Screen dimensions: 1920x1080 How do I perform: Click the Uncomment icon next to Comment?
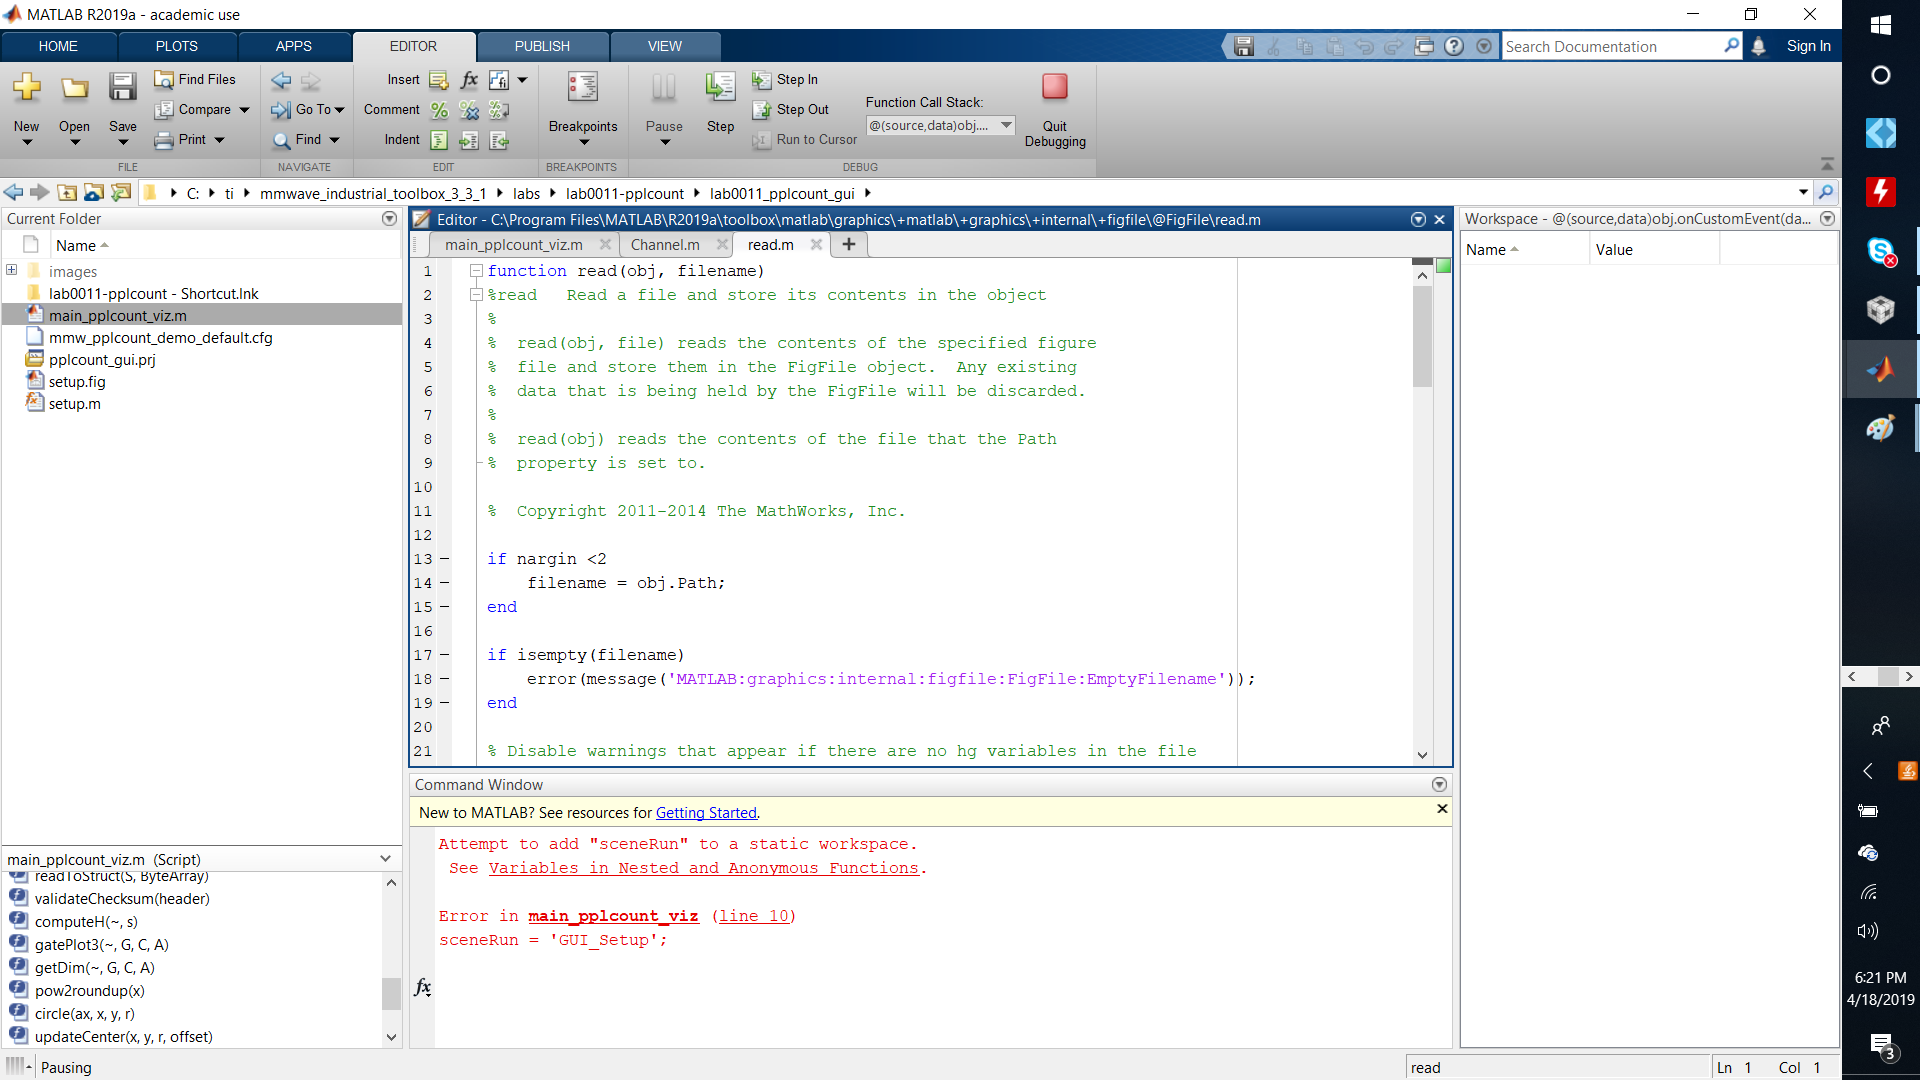point(469,110)
